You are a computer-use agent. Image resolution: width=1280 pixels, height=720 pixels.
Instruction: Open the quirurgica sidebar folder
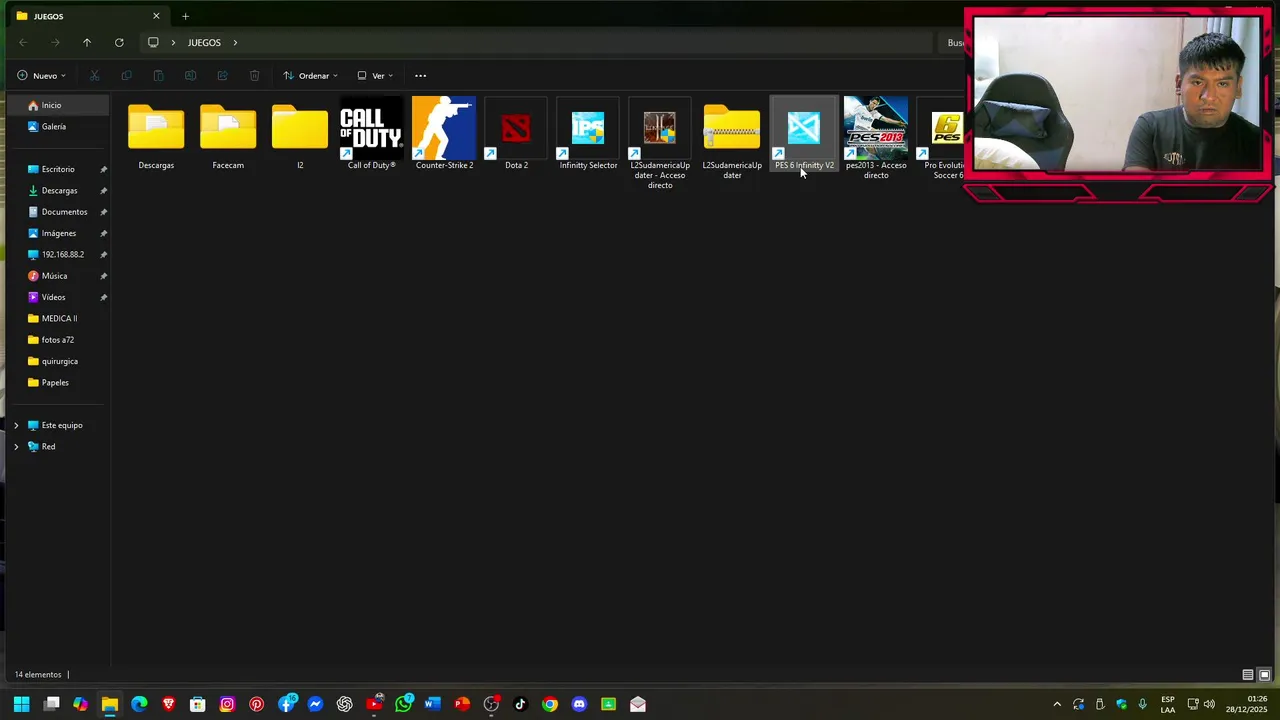(x=57, y=361)
